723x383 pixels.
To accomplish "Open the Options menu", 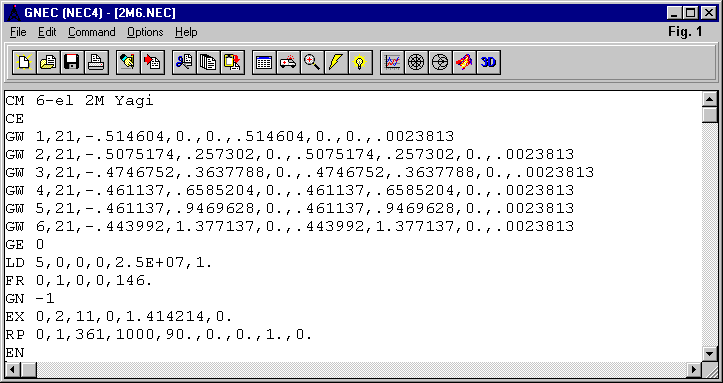I will tap(145, 32).
